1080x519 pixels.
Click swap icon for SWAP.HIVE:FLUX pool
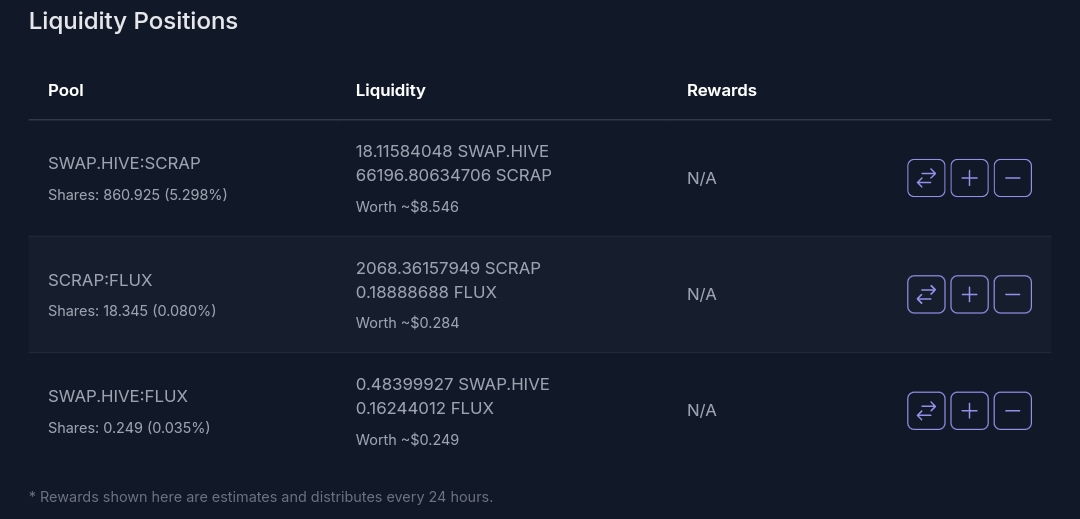click(926, 411)
